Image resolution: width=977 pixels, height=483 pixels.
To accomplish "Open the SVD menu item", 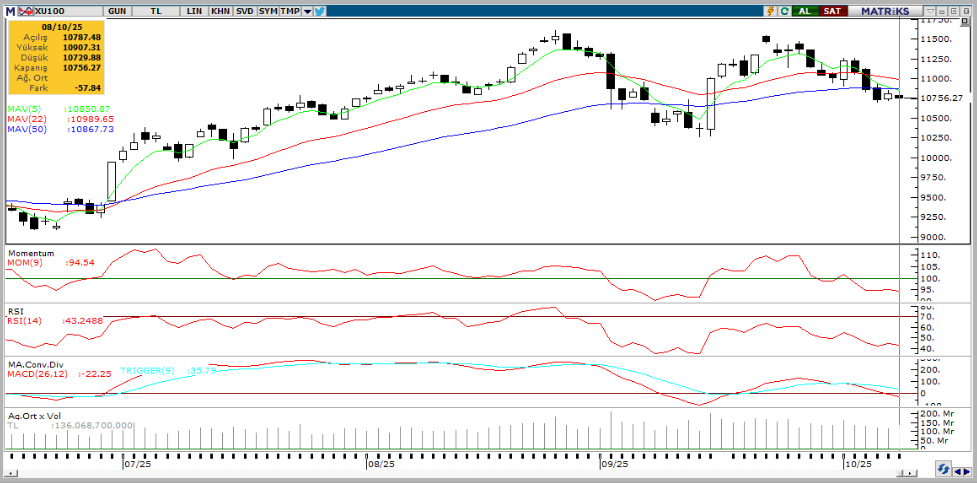I will point(244,11).
